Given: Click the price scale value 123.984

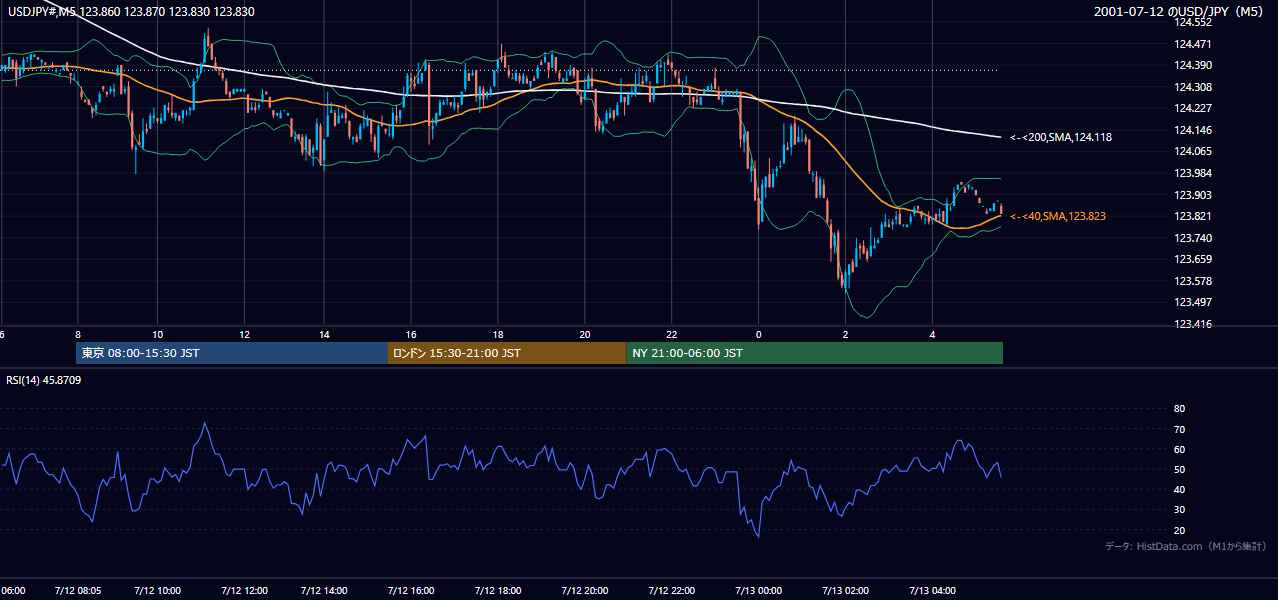Looking at the screenshot, I should click(1194, 173).
